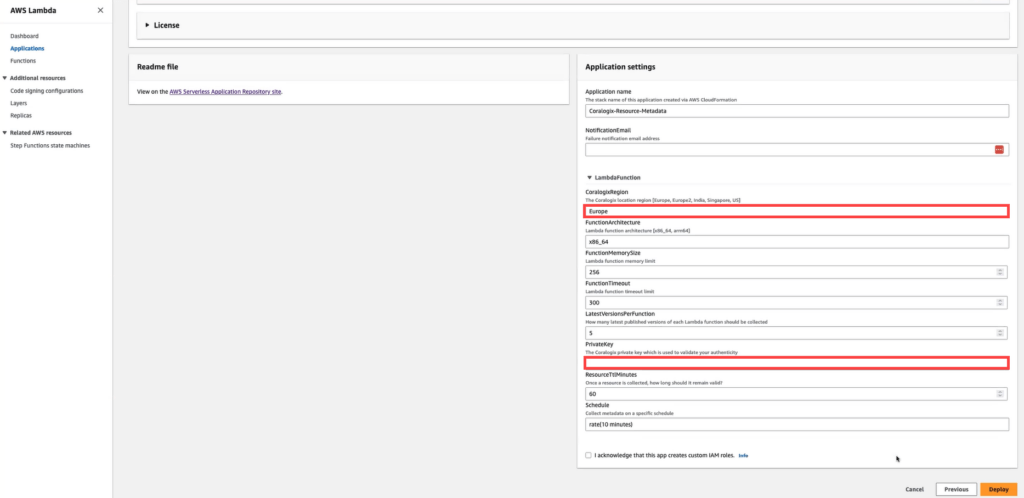This screenshot has width=1024, height=498.
Task: Focus the PrivateKey input field
Action: click(797, 363)
